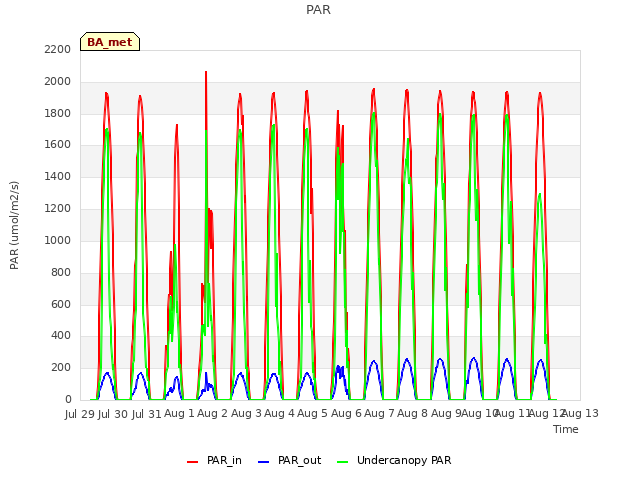Image resolution: width=640 pixels, height=480 pixels.
Task: Click the 1400 y-axis tick label
Action: click(x=58, y=177)
